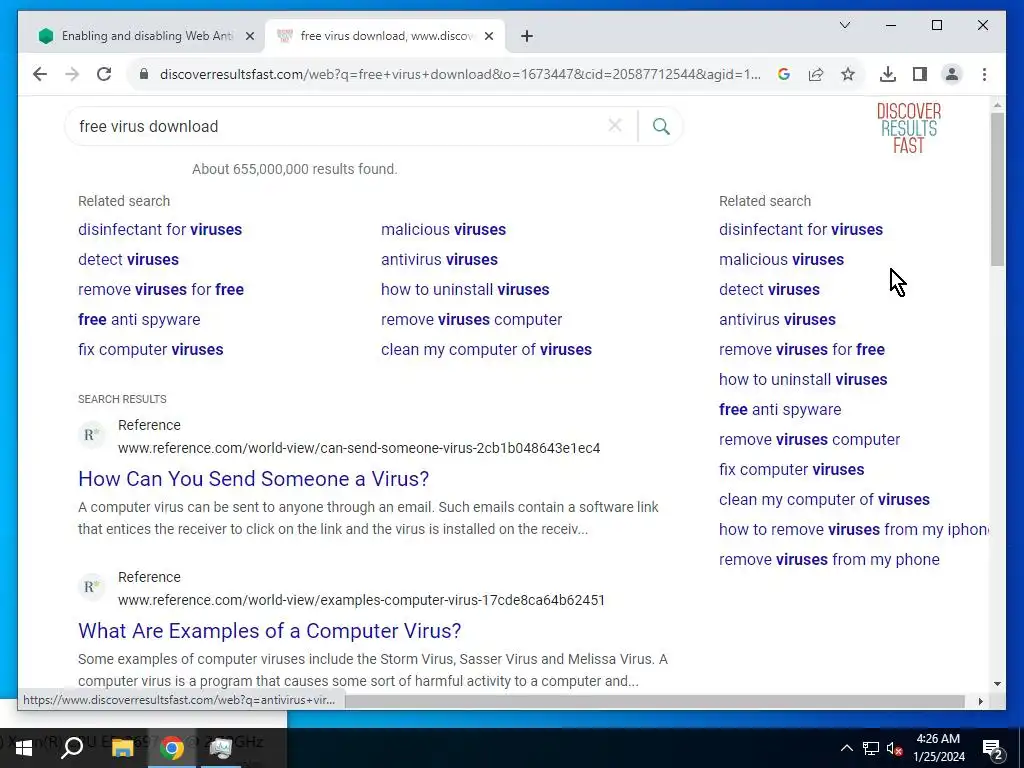Open Google icon in address bar
Screen dimensions: 1024x768
784,74
